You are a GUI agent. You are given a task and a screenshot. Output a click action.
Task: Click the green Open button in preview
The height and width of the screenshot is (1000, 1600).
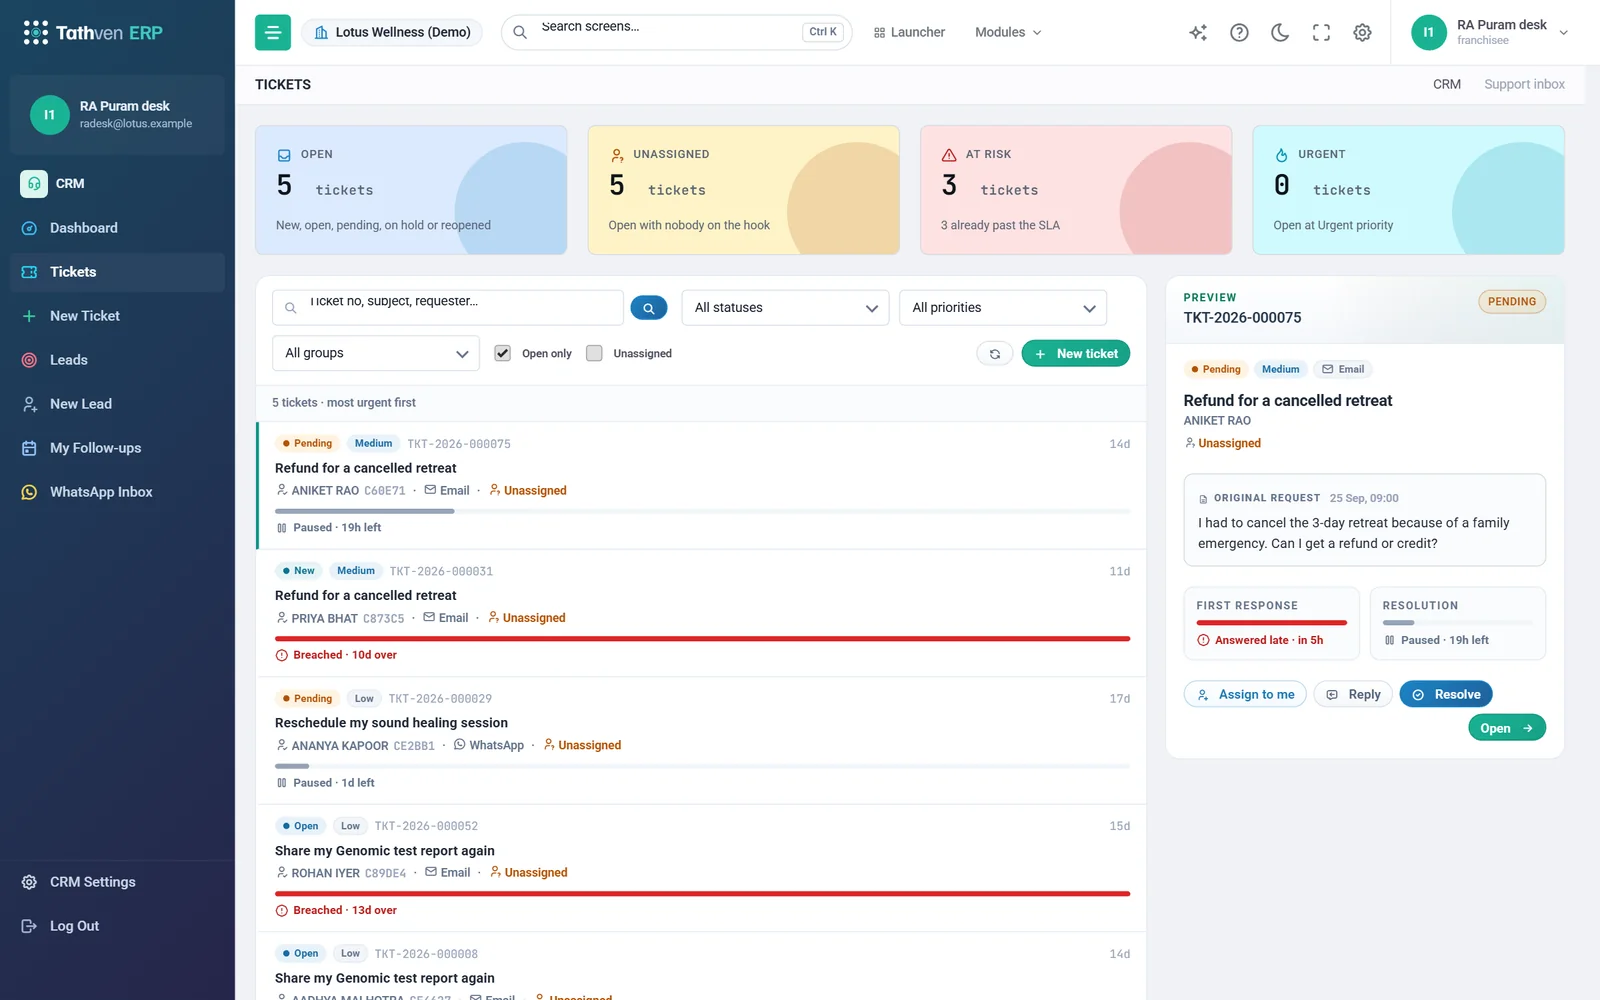(x=1507, y=728)
